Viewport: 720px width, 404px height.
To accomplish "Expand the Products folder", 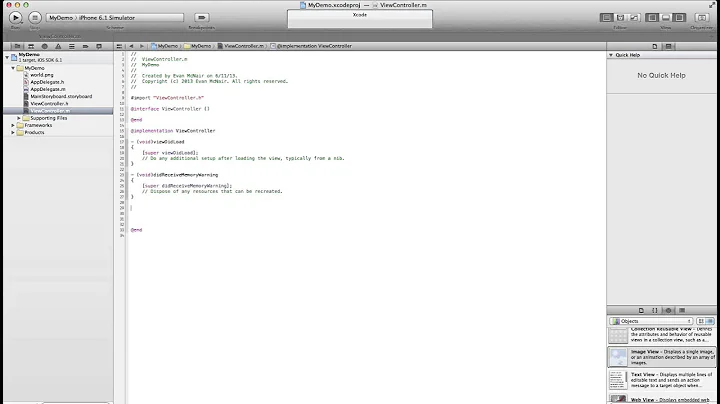I will (x=13, y=133).
